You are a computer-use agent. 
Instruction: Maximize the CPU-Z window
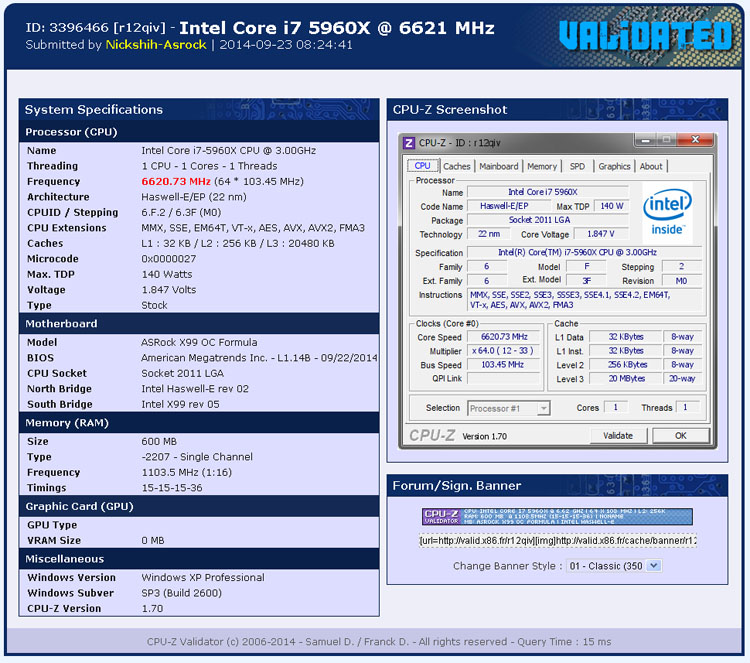point(666,142)
